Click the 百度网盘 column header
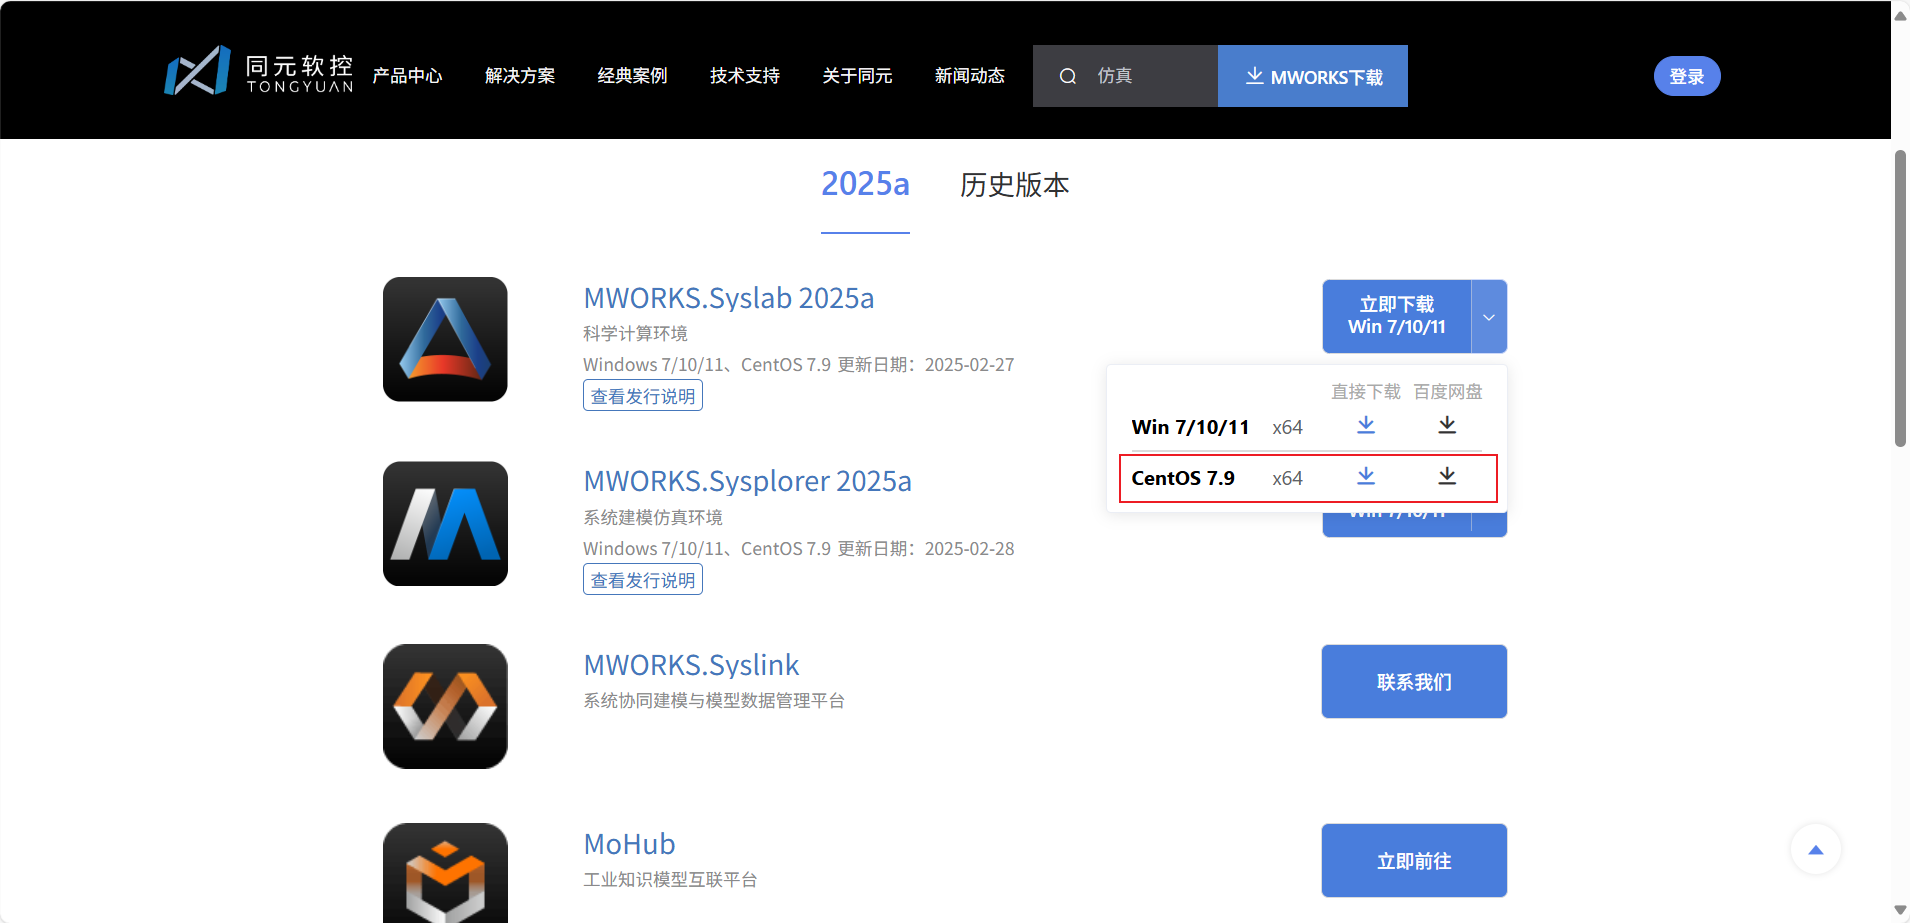 click(1448, 391)
